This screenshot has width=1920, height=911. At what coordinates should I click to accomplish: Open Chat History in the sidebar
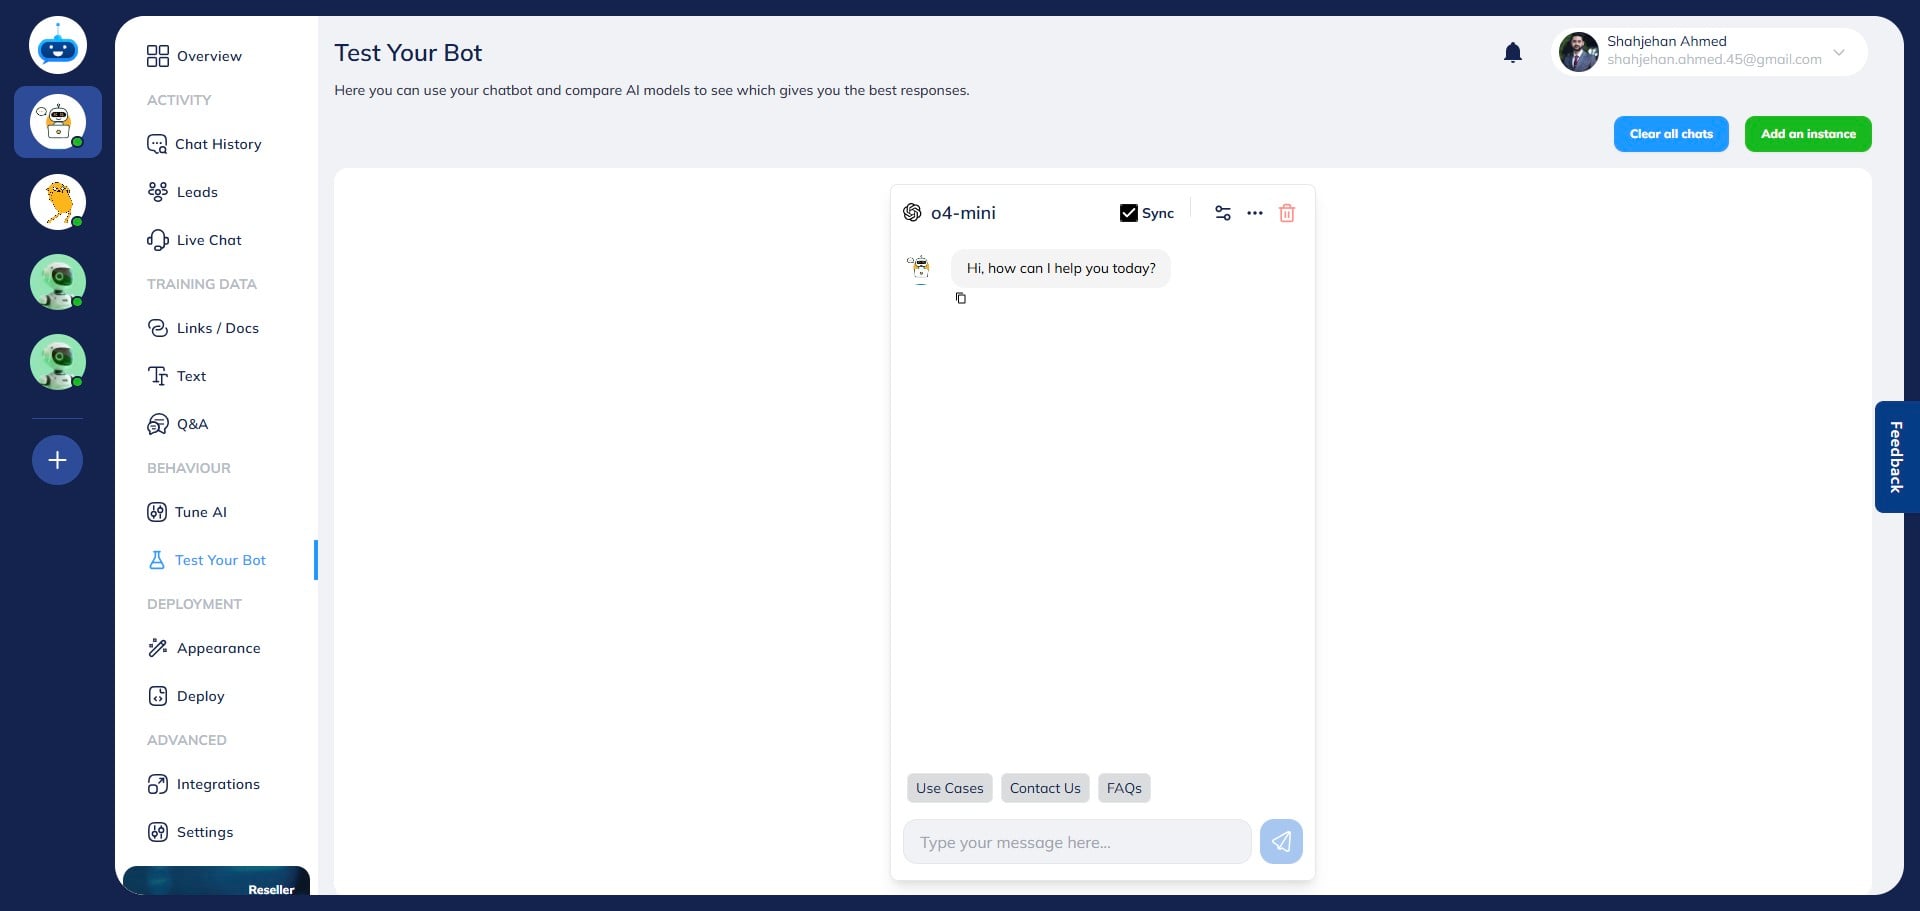click(217, 144)
